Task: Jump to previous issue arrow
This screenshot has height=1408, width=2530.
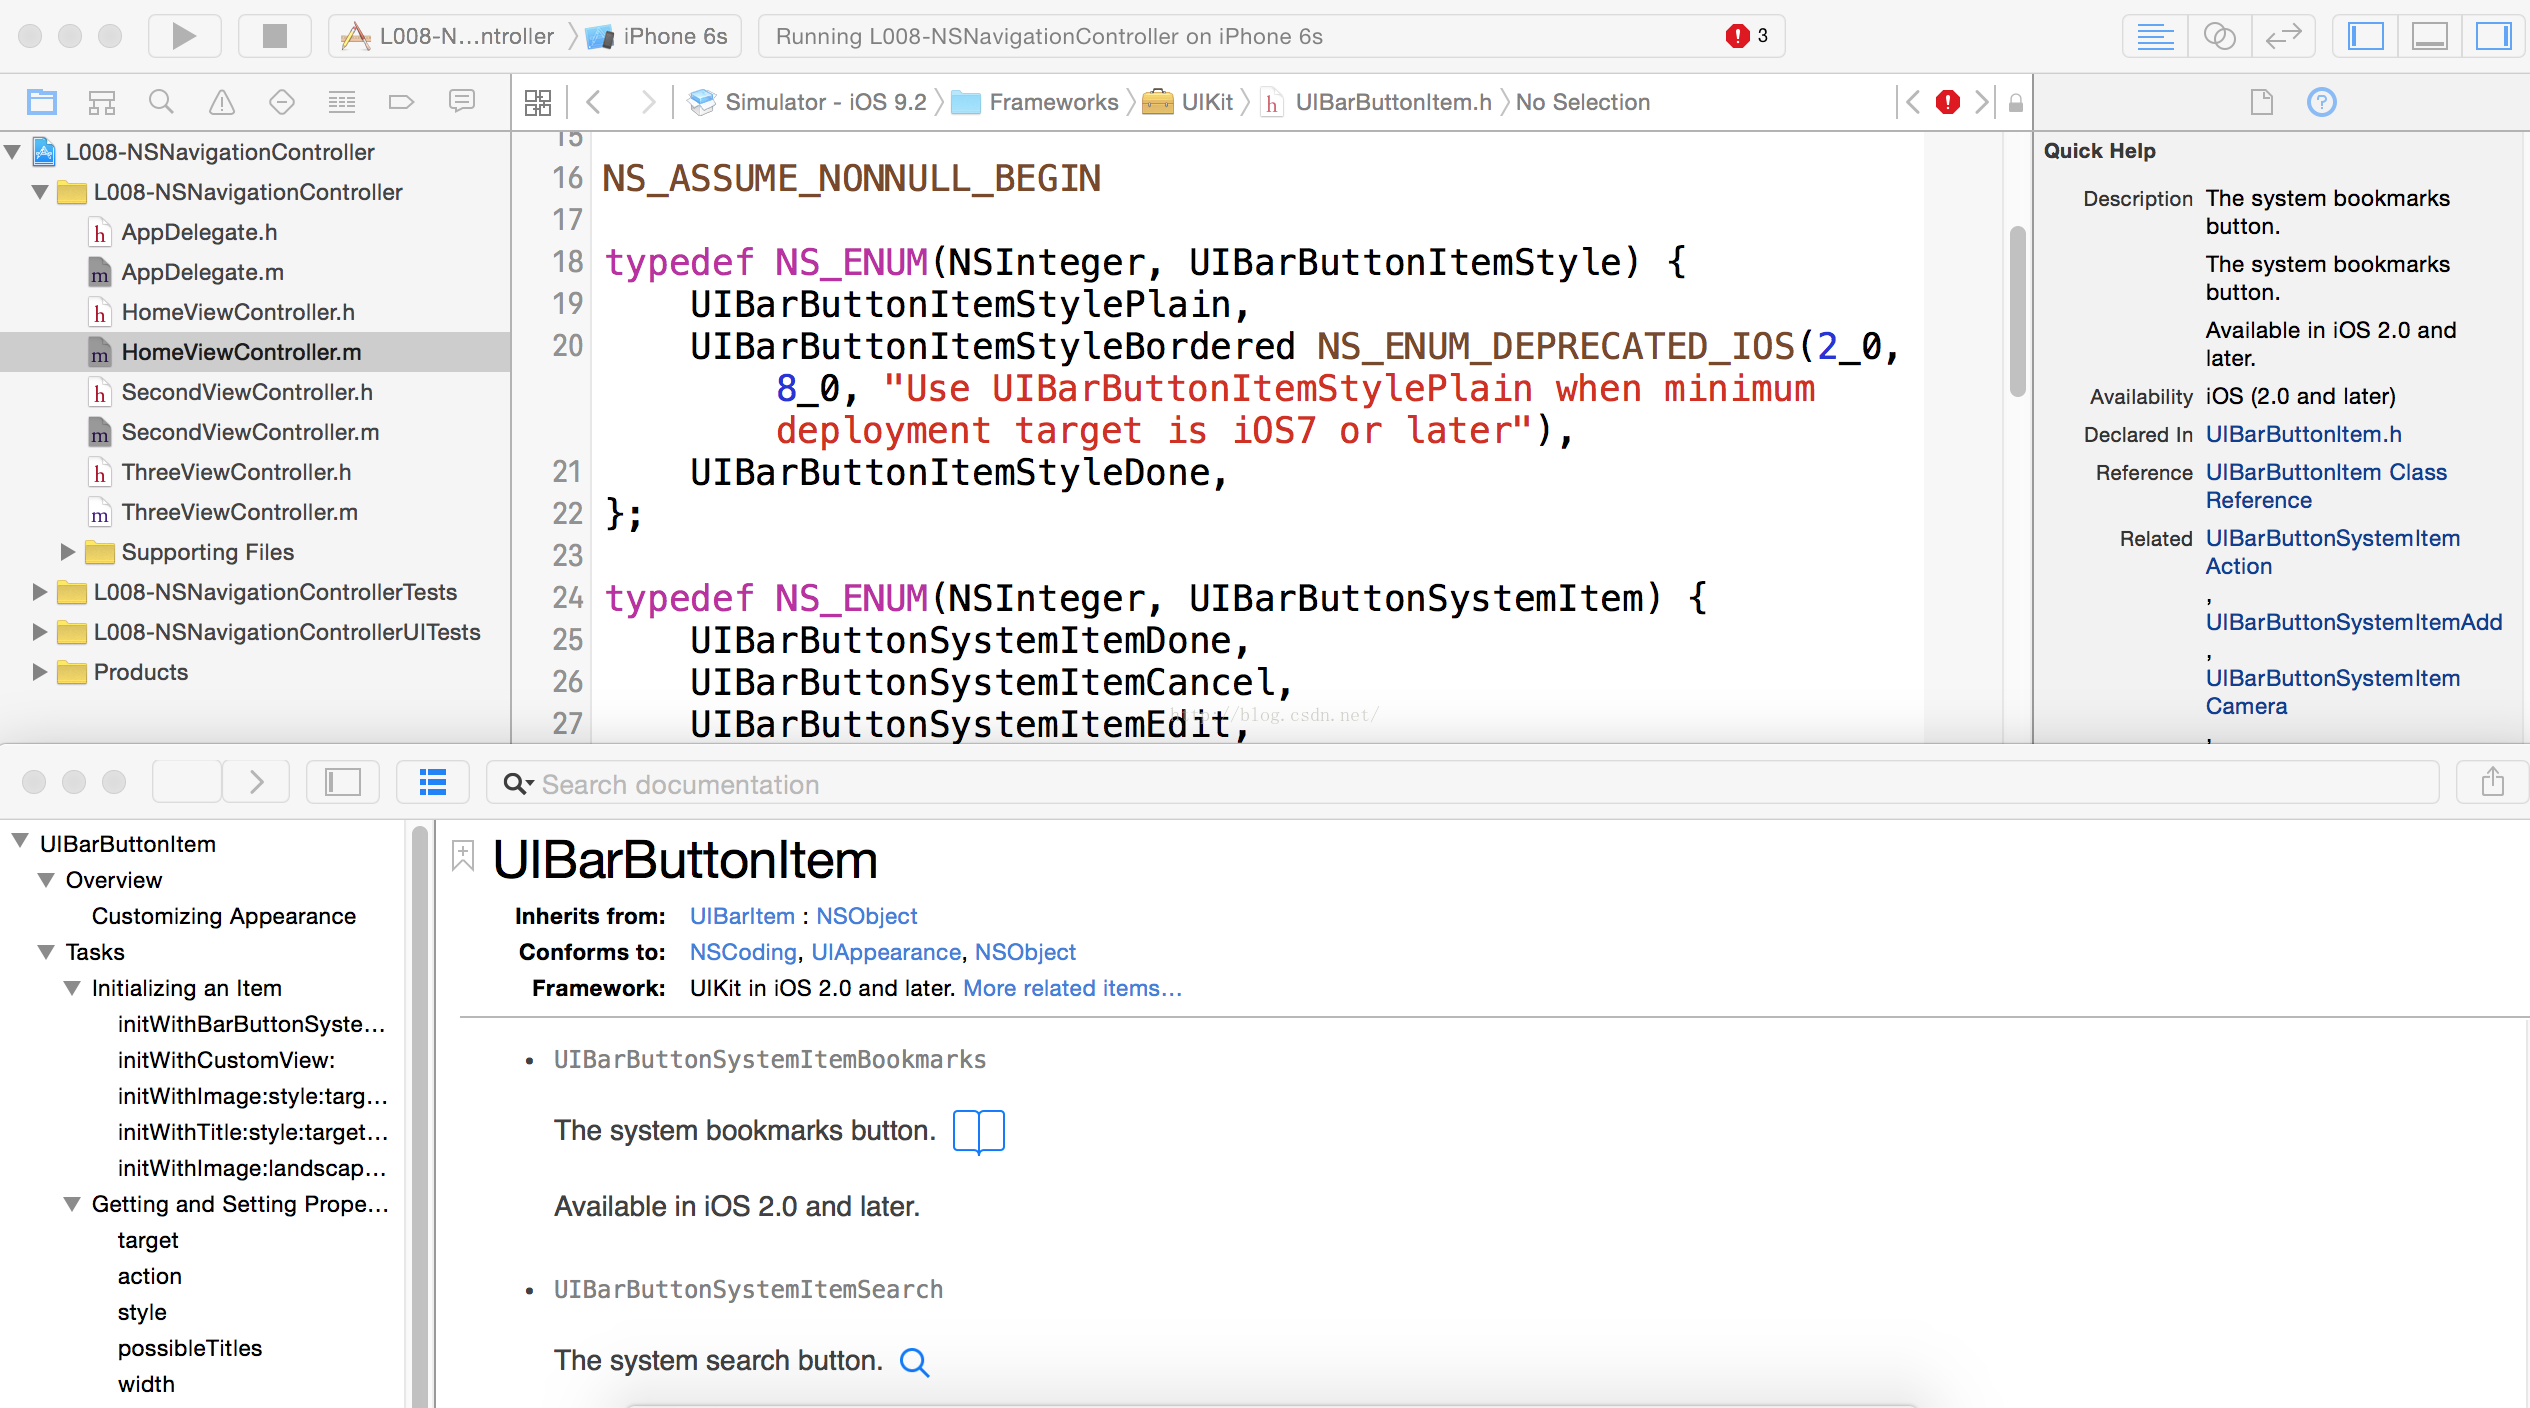Action: pyautogui.click(x=1913, y=102)
